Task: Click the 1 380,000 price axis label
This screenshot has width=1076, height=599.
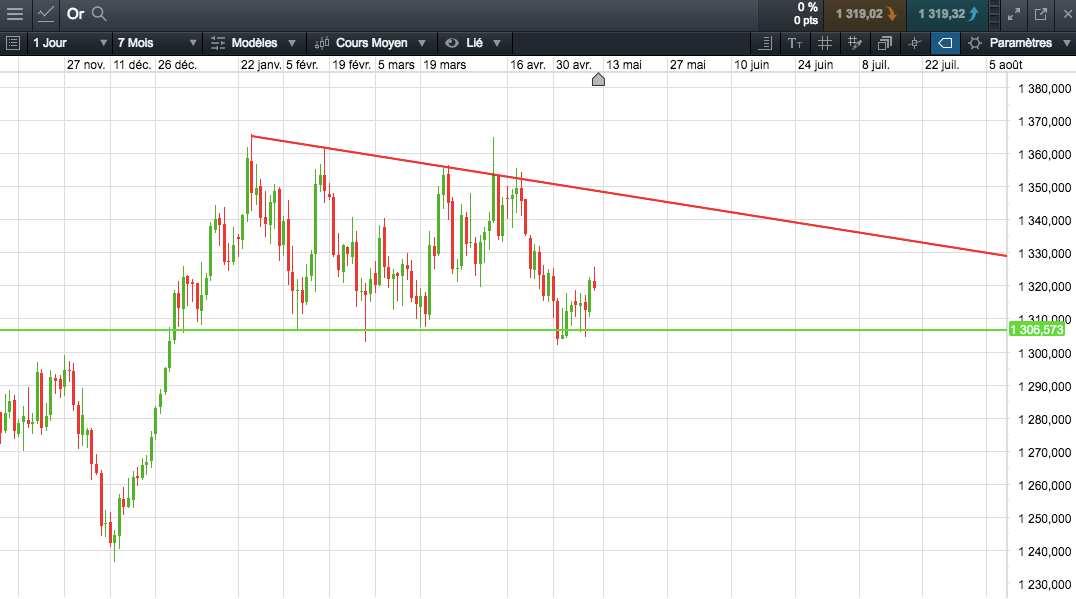Action: [x=1044, y=89]
